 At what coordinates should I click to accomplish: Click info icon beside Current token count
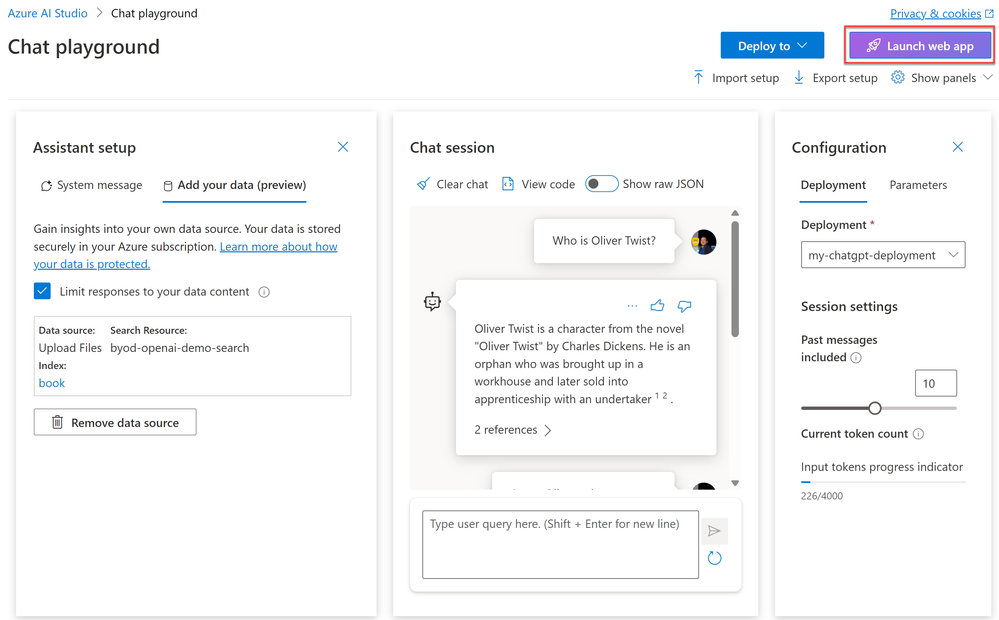(918, 434)
